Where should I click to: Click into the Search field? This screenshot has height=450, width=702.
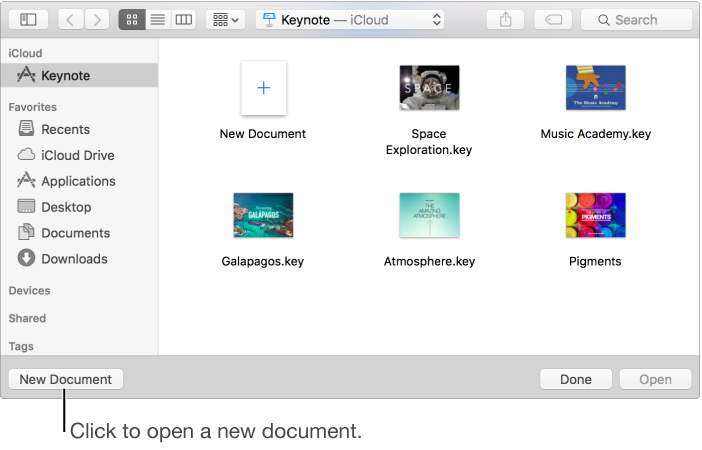coord(636,20)
